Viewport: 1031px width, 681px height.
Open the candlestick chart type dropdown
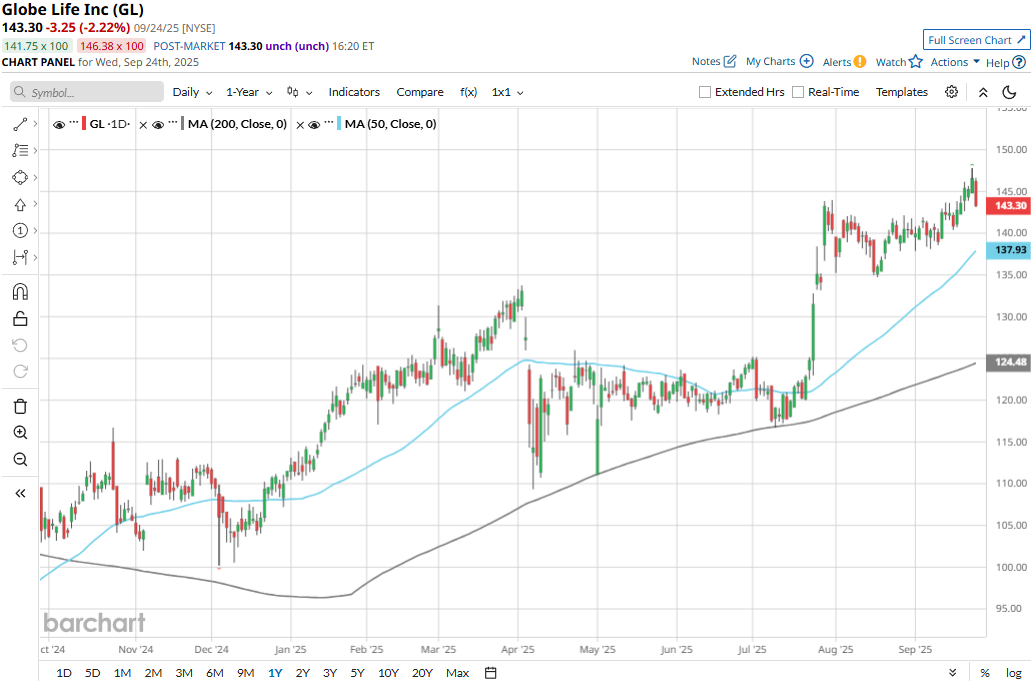[299, 92]
